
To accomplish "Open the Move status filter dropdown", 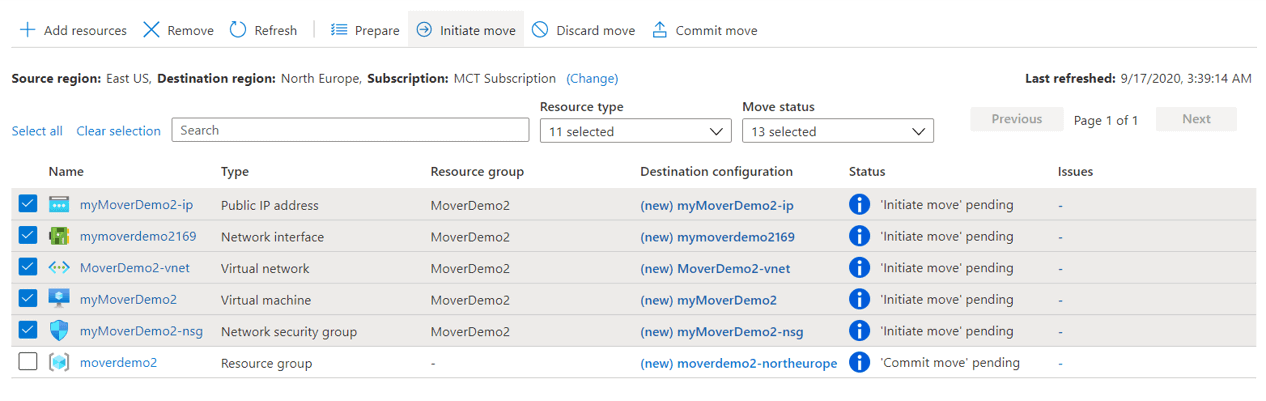I will pyautogui.click(x=837, y=131).
